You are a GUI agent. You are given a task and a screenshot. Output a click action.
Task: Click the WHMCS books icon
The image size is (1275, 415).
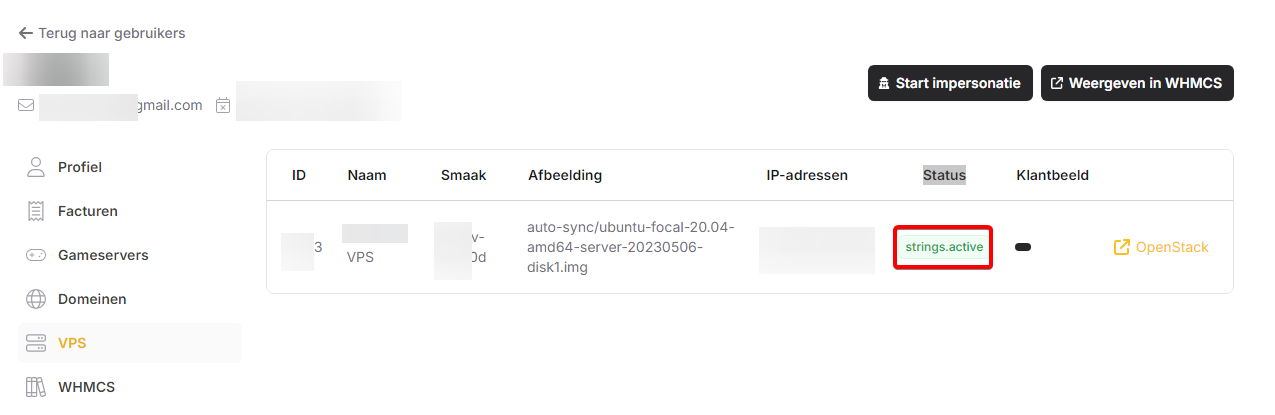click(36, 387)
